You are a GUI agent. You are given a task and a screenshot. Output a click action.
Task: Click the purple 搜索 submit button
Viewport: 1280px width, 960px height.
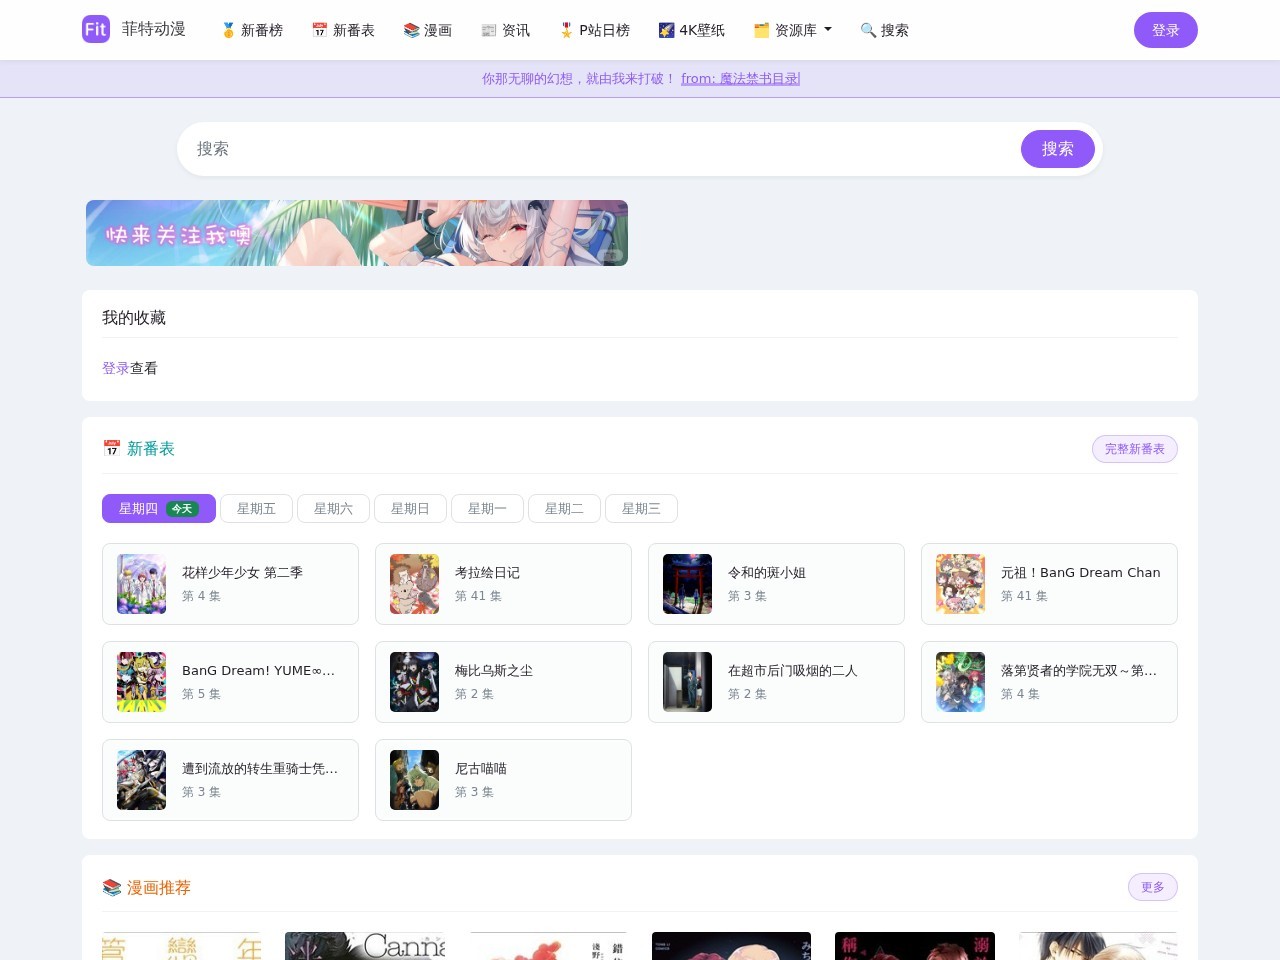[1057, 149]
